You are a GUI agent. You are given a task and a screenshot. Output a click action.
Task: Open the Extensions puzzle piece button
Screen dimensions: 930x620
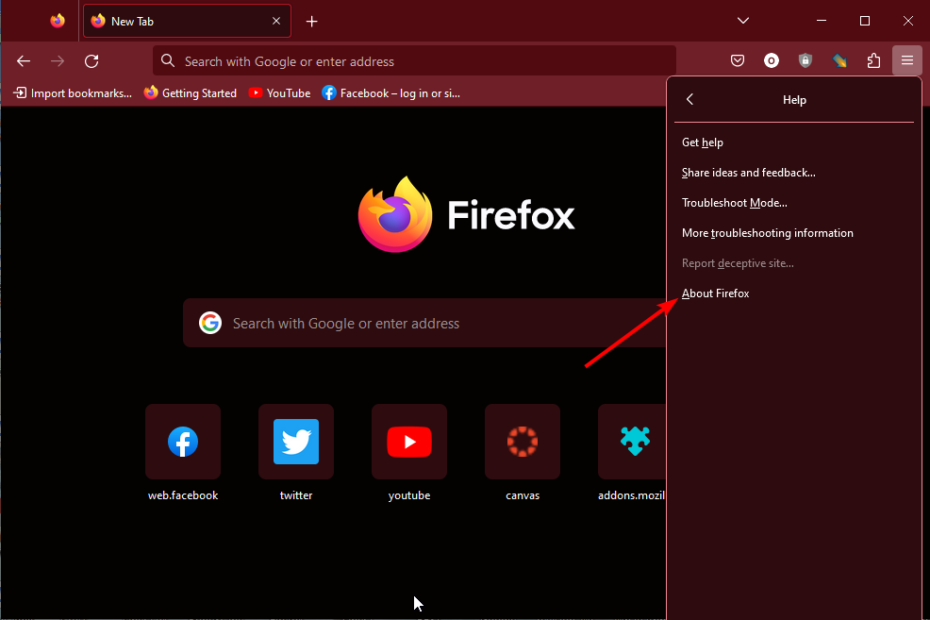[873, 61]
